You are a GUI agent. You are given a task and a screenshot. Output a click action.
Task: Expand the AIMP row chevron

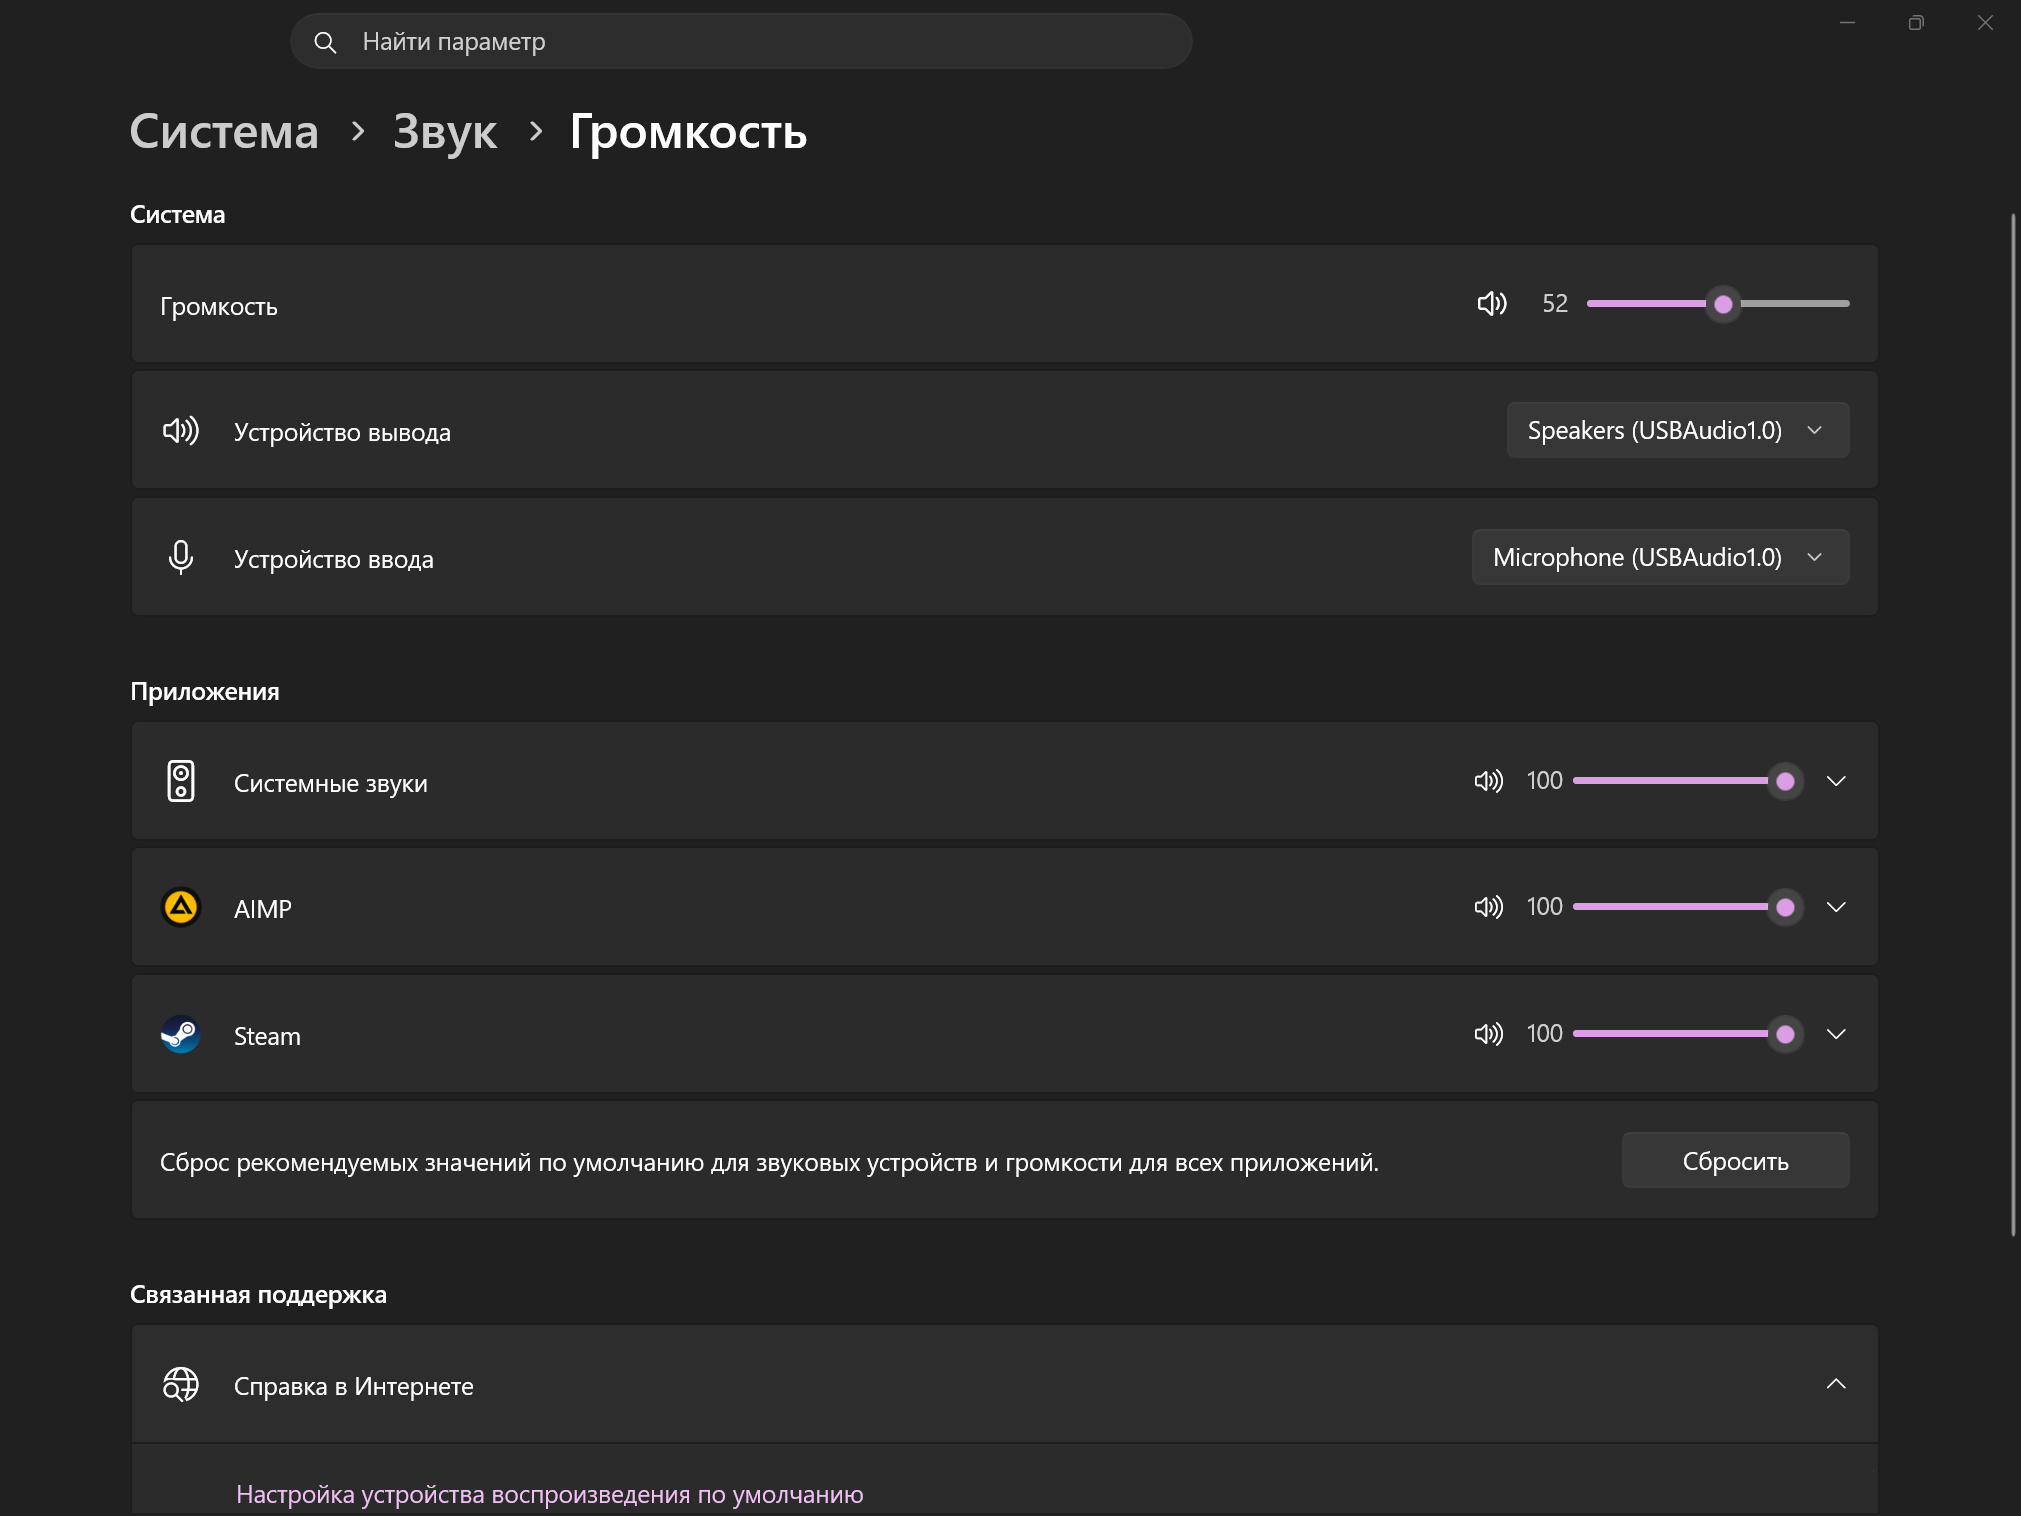pyautogui.click(x=1836, y=907)
